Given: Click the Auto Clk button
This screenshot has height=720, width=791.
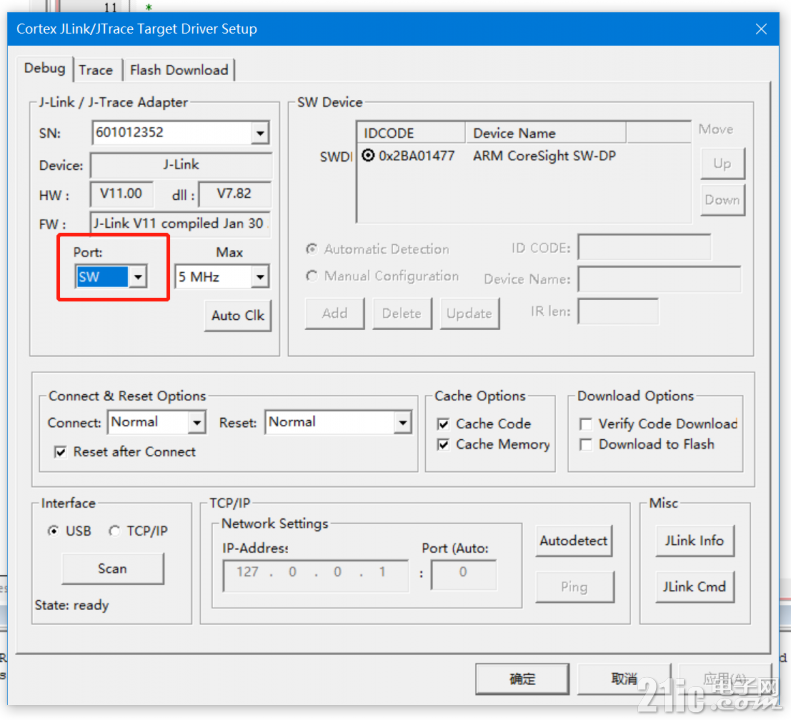Looking at the screenshot, I should [x=238, y=316].
